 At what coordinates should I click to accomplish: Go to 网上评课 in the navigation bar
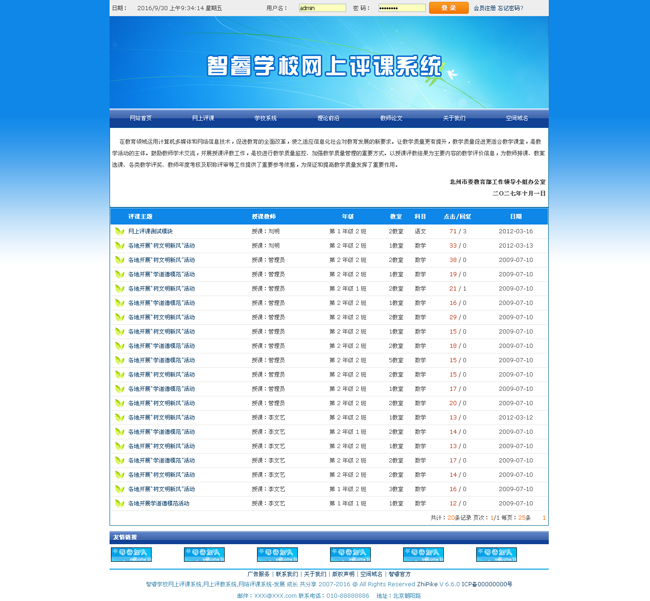pyautogui.click(x=203, y=118)
